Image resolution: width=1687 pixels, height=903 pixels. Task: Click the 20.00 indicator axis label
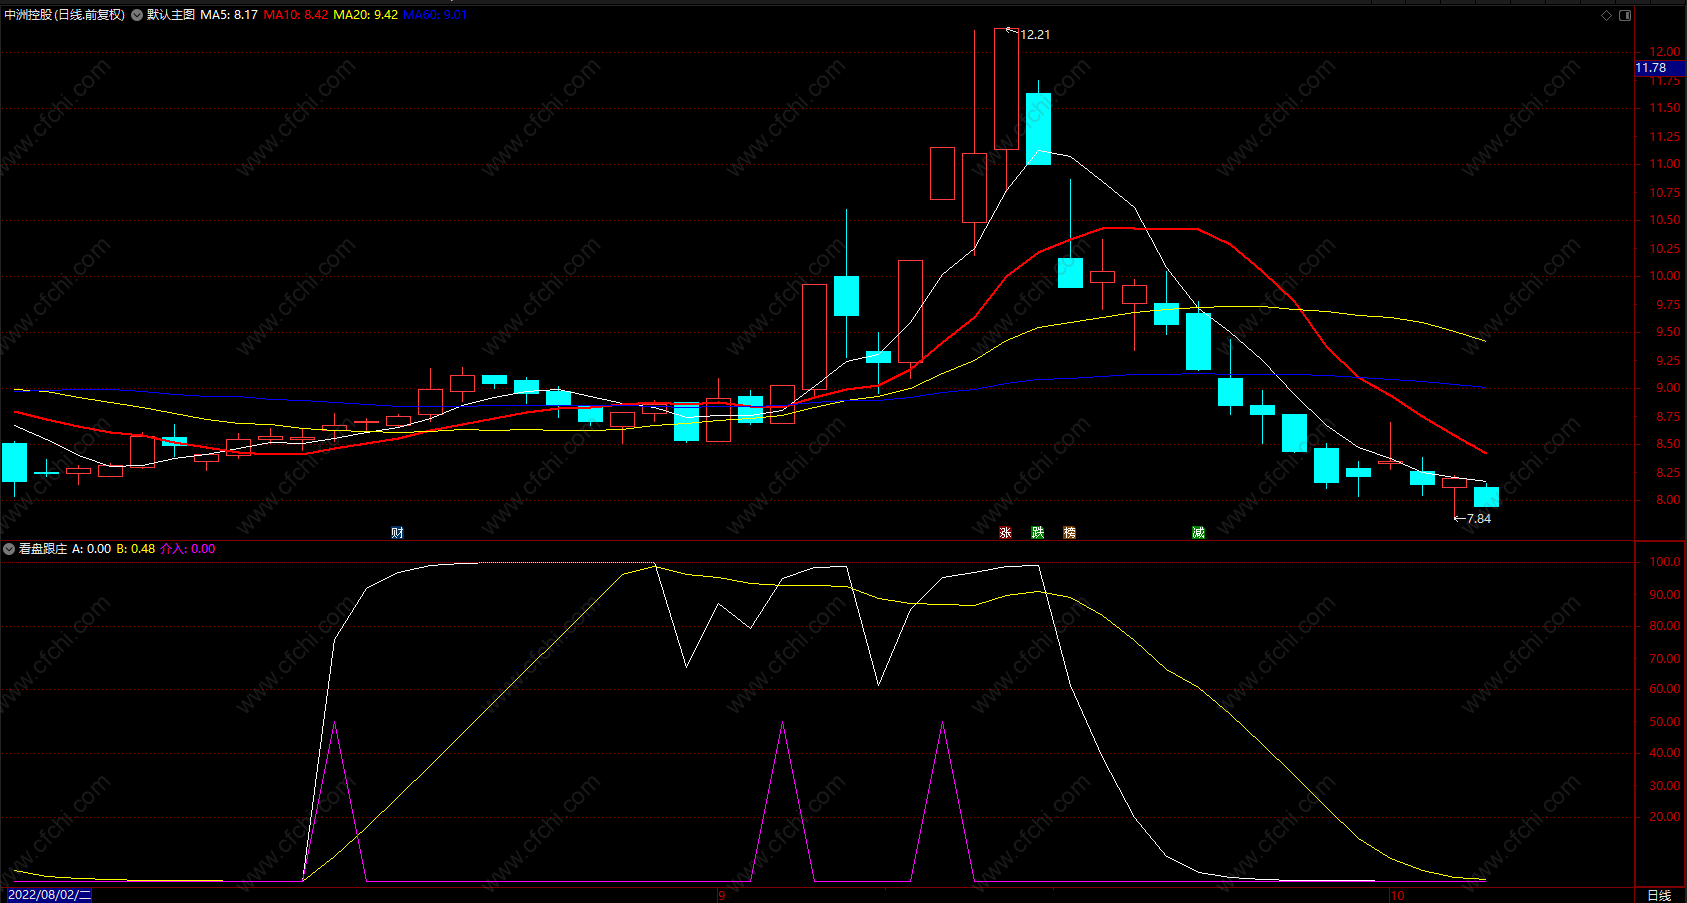click(1665, 817)
